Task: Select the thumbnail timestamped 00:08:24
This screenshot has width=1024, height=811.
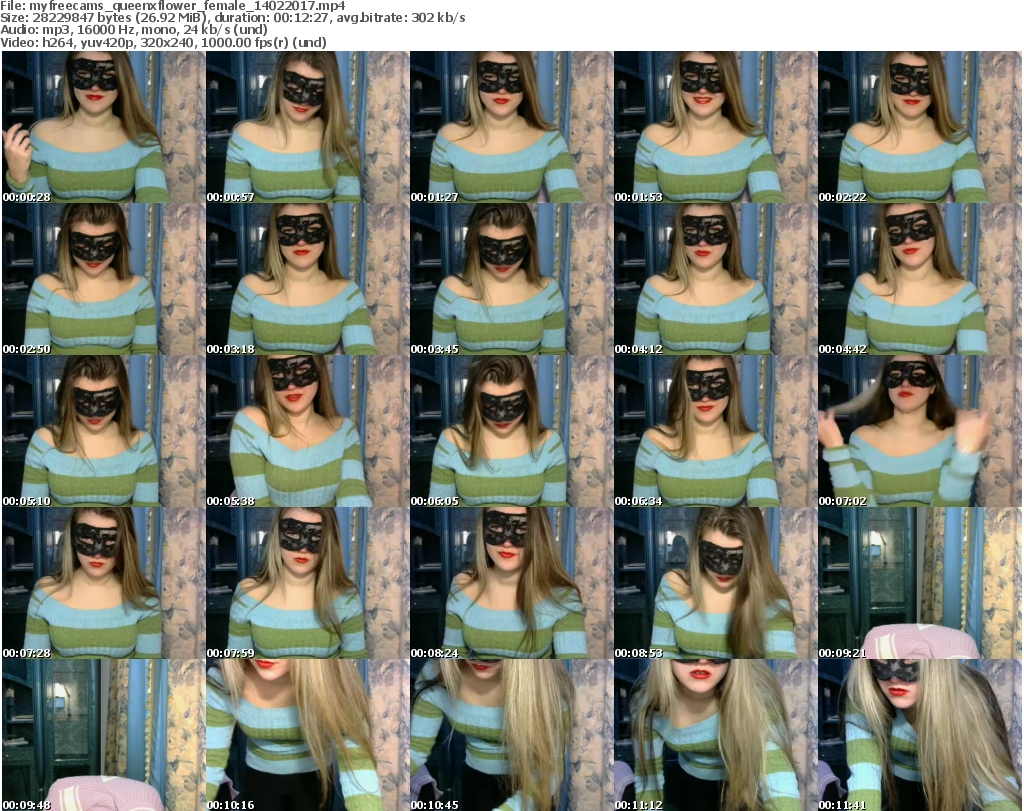Action: [511, 583]
